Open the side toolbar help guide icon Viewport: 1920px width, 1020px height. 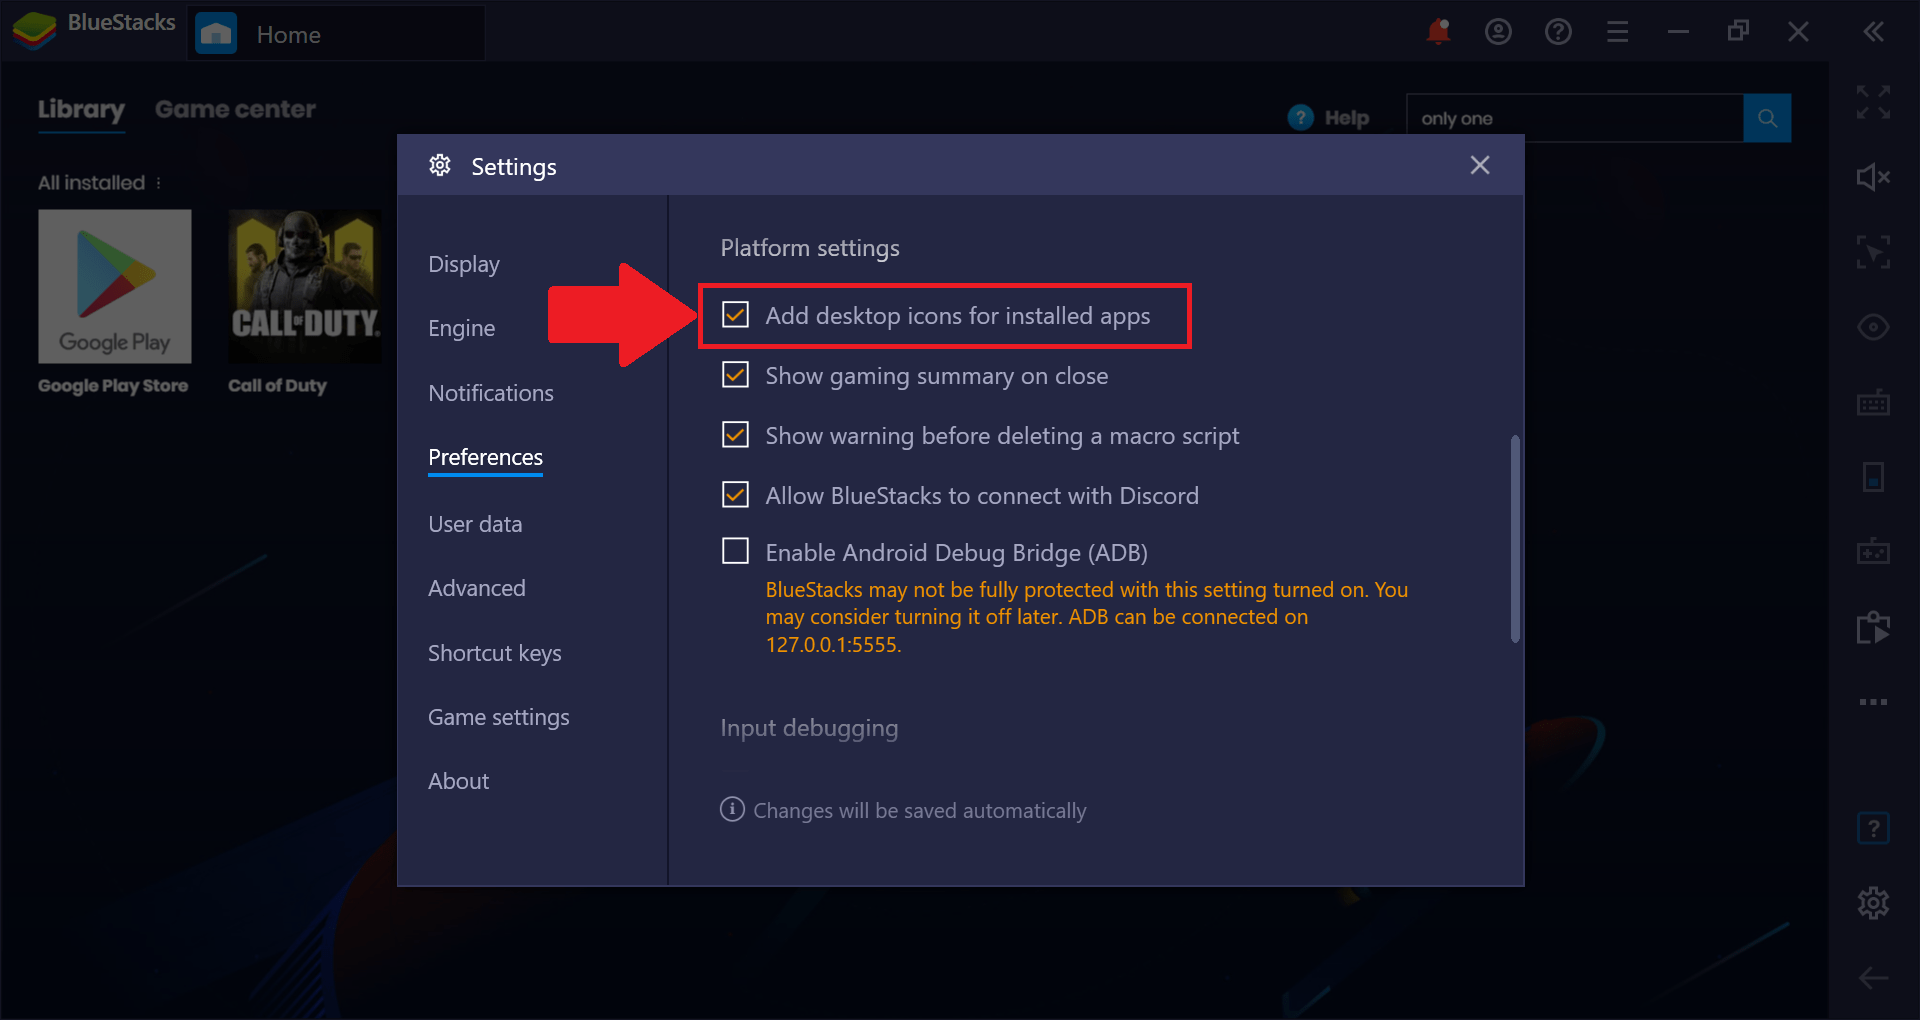coord(1873,828)
